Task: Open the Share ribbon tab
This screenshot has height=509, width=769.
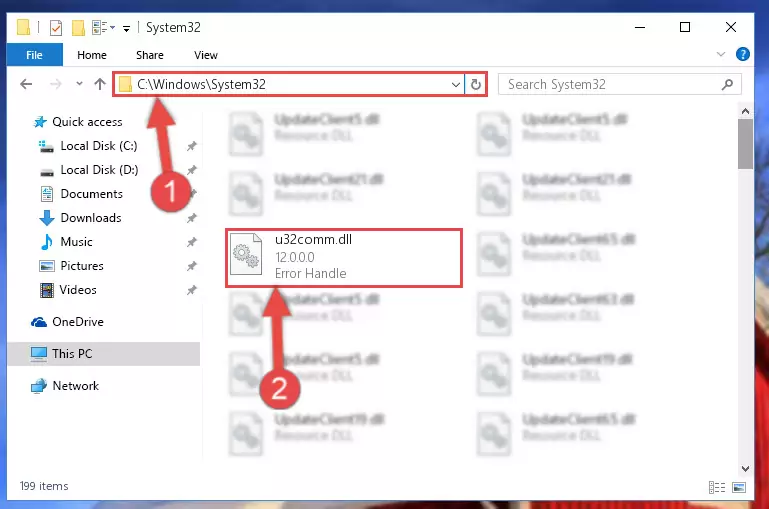Action: pos(150,55)
